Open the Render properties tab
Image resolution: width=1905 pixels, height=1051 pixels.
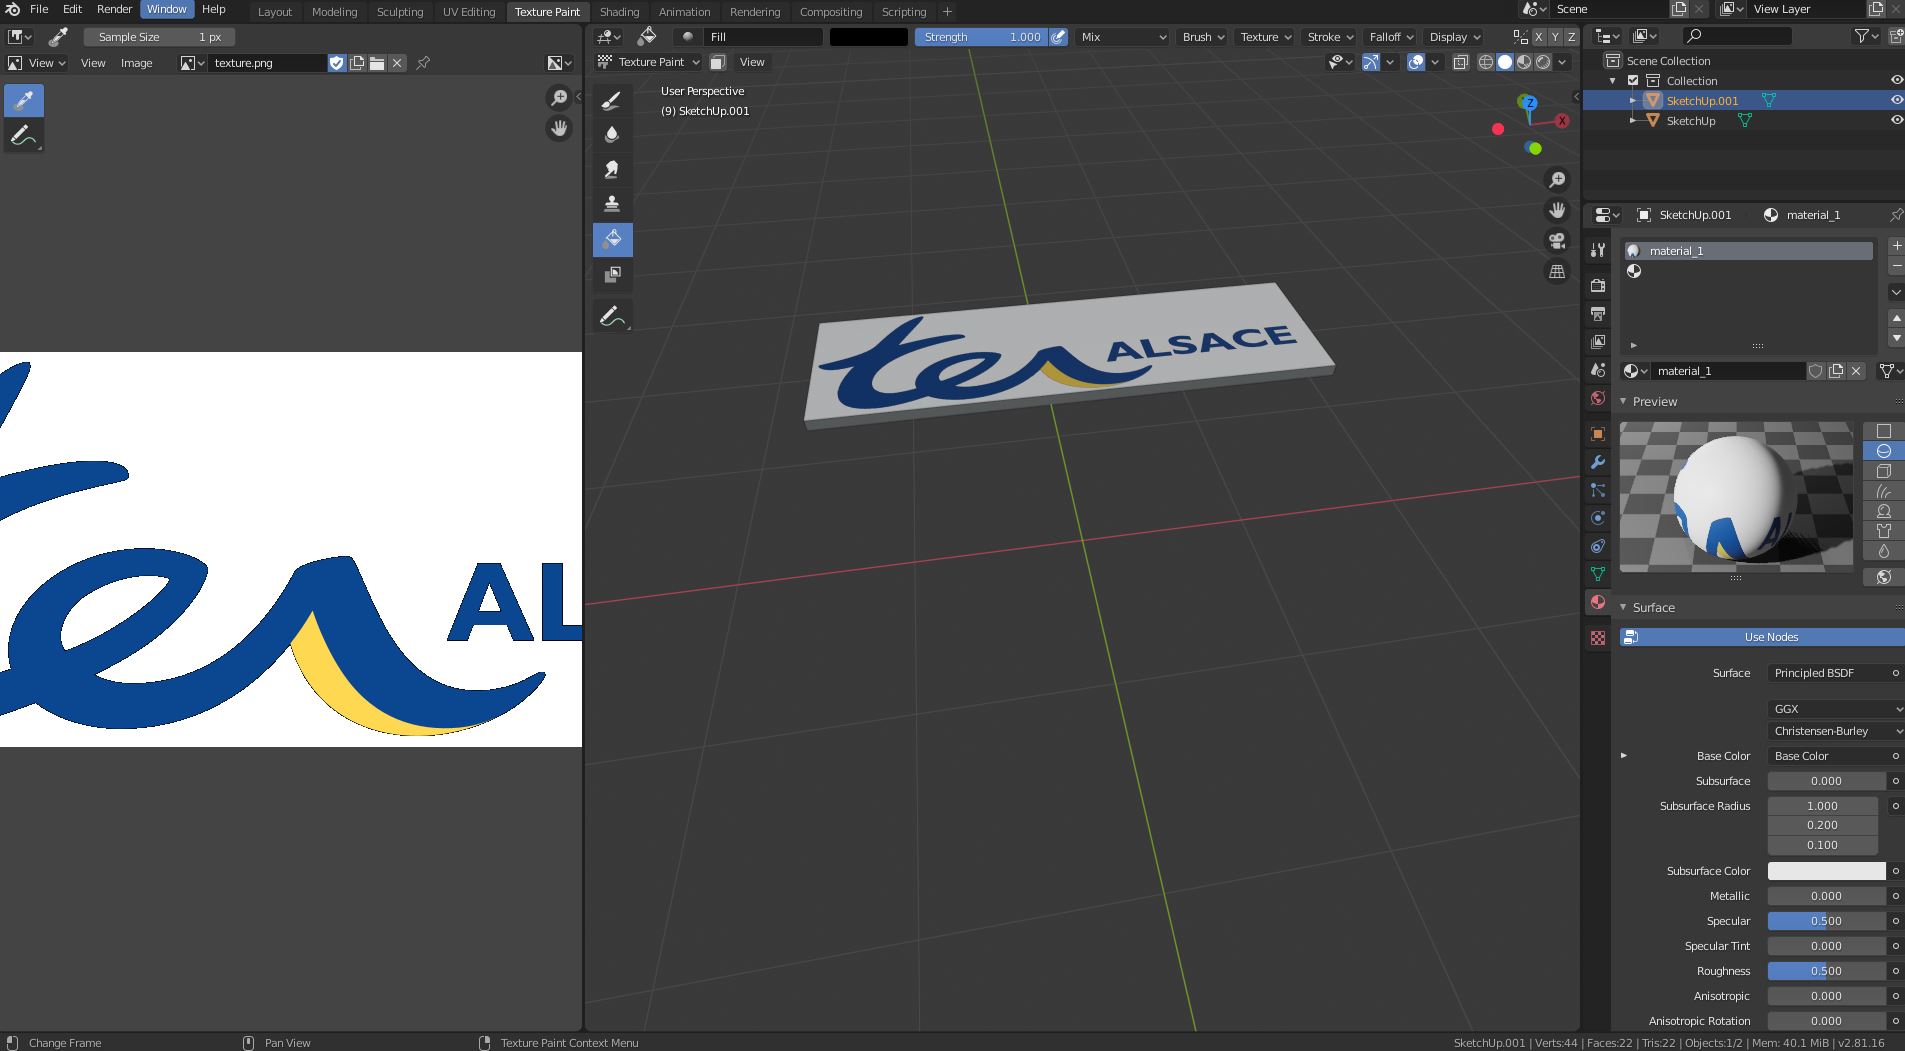pos(1597,286)
